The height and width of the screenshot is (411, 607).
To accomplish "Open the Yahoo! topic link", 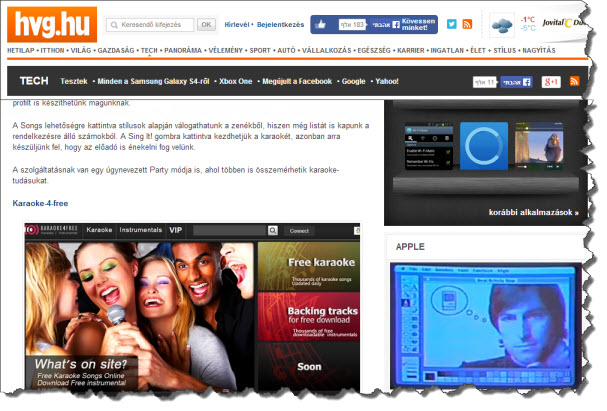I will pyautogui.click(x=387, y=81).
